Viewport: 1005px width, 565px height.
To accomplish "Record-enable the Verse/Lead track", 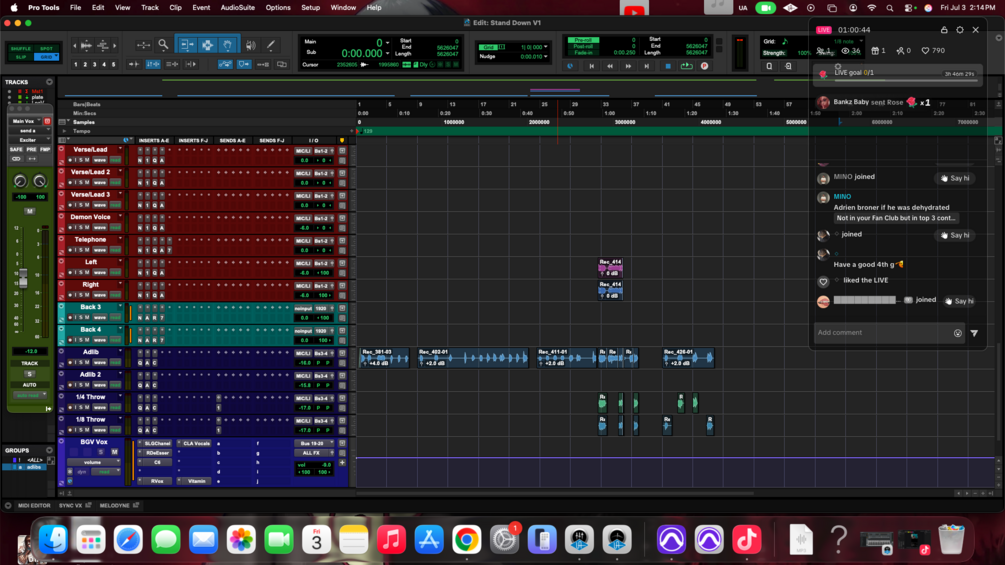I will [71, 160].
